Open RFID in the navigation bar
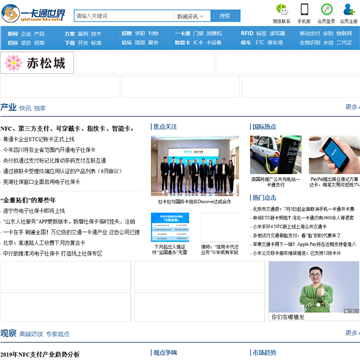Image resolution: width=360 pixels, height=360 pixels. (x=247, y=34)
